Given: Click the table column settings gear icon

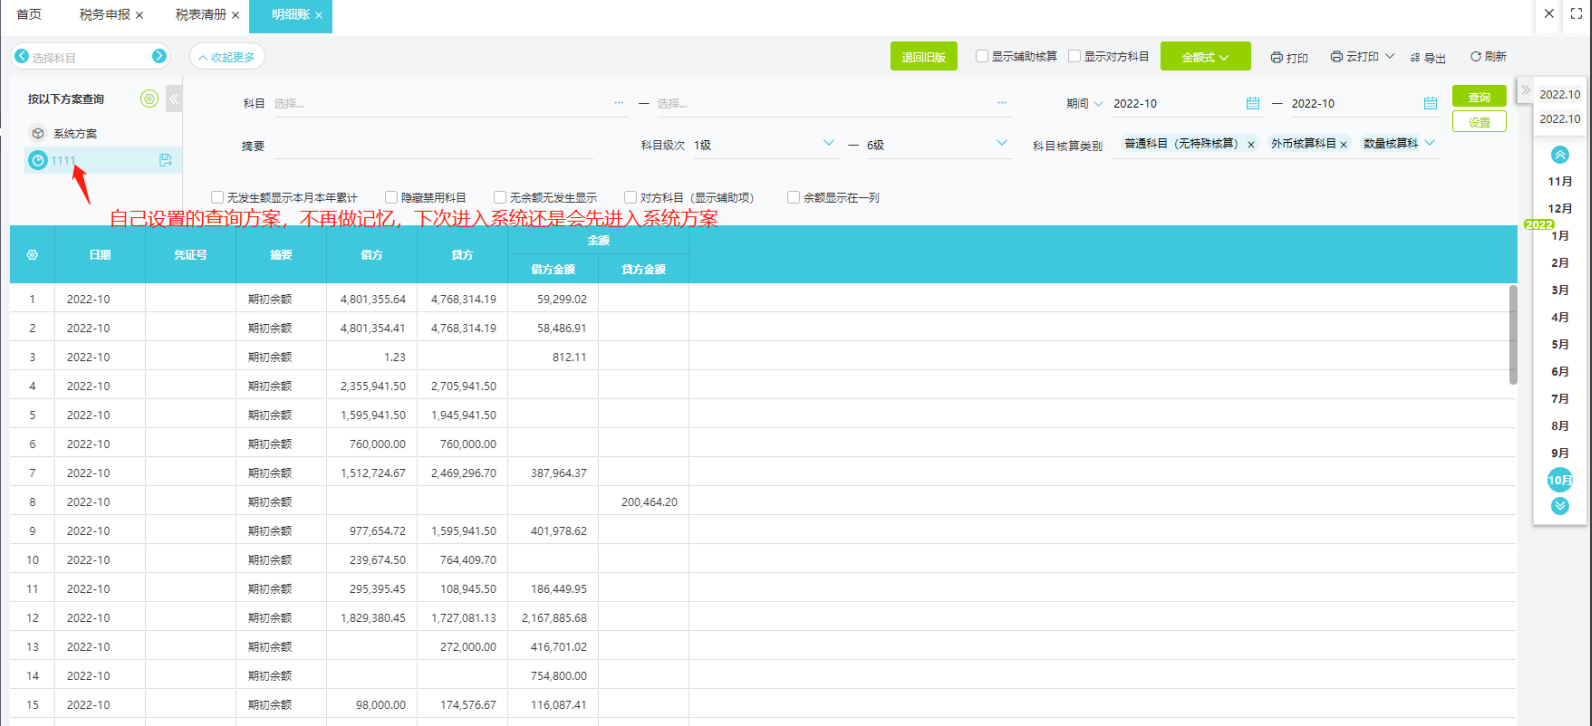Looking at the screenshot, I should [32, 255].
